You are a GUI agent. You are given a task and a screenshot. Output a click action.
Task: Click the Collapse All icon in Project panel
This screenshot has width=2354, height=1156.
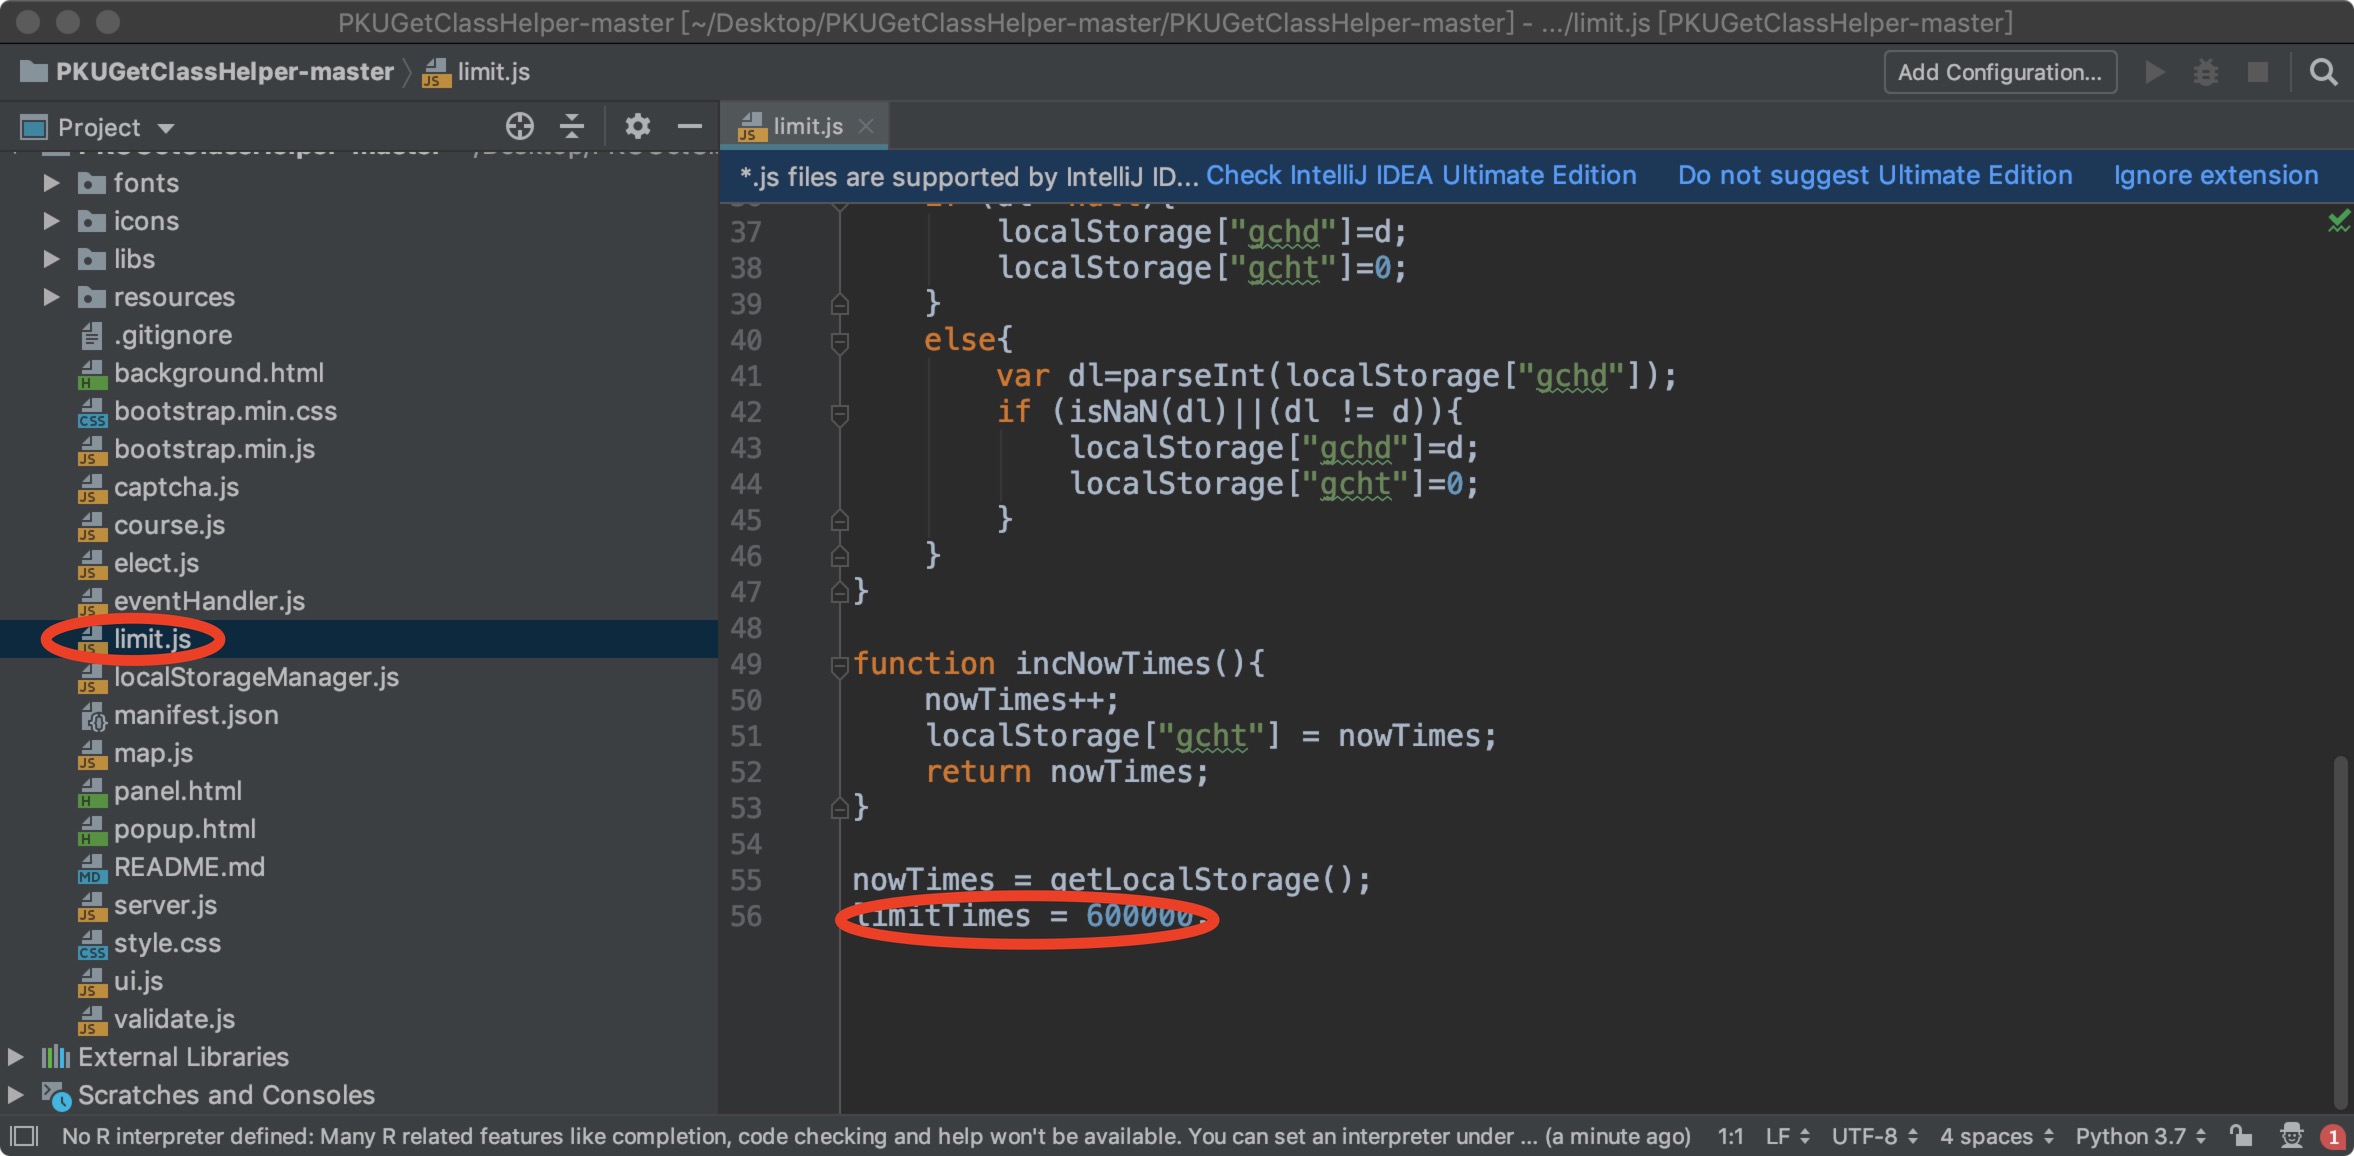(x=572, y=126)
